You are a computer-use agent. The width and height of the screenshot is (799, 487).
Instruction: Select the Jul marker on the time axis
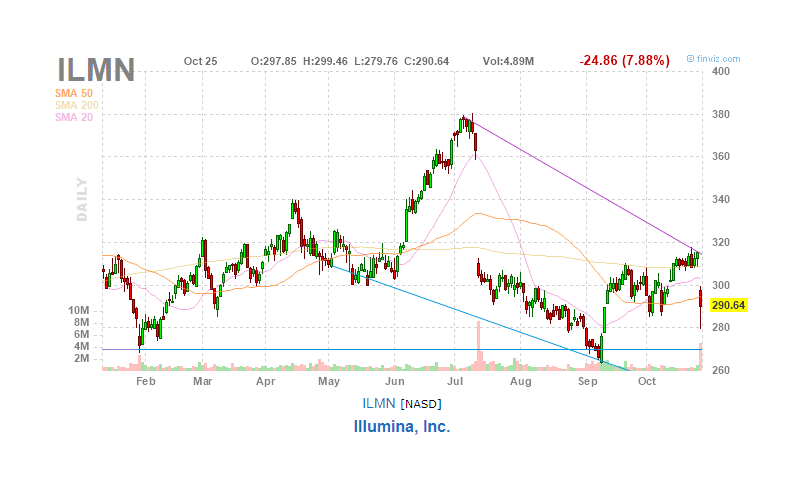(456, 381)
